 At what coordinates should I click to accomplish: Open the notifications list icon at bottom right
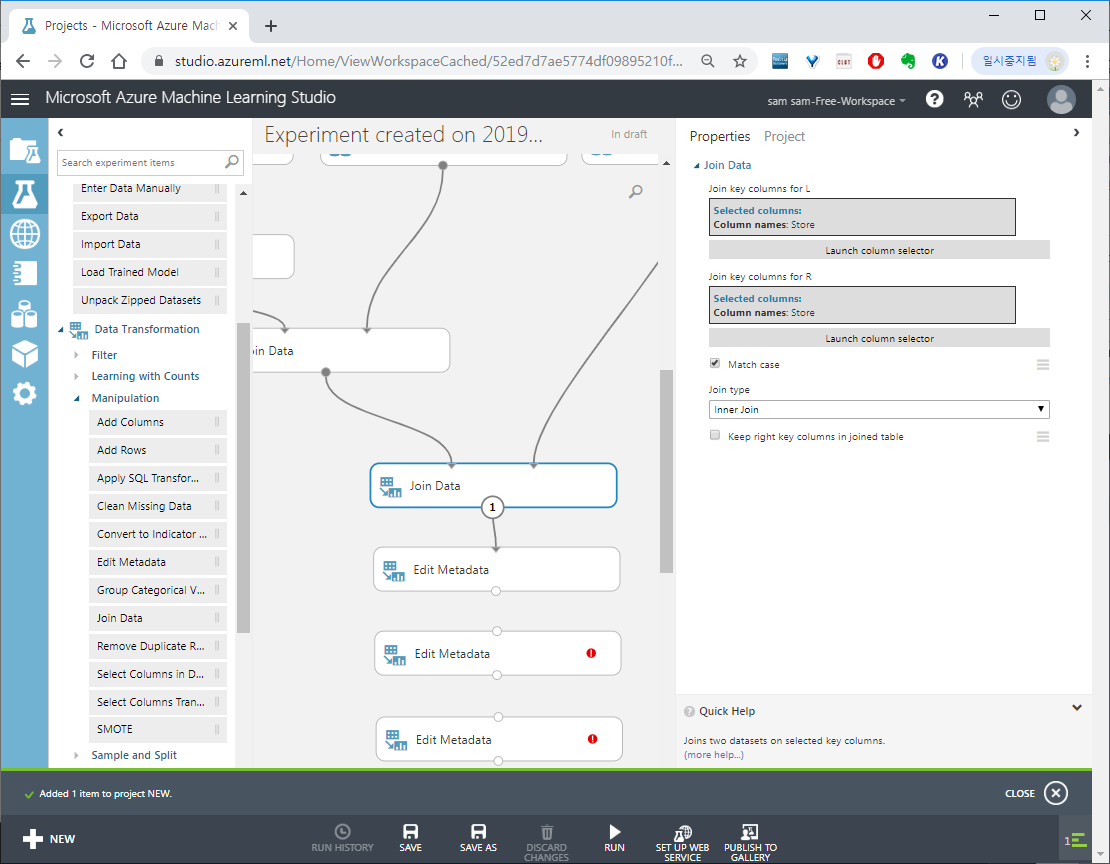[x=1075, y=840]
